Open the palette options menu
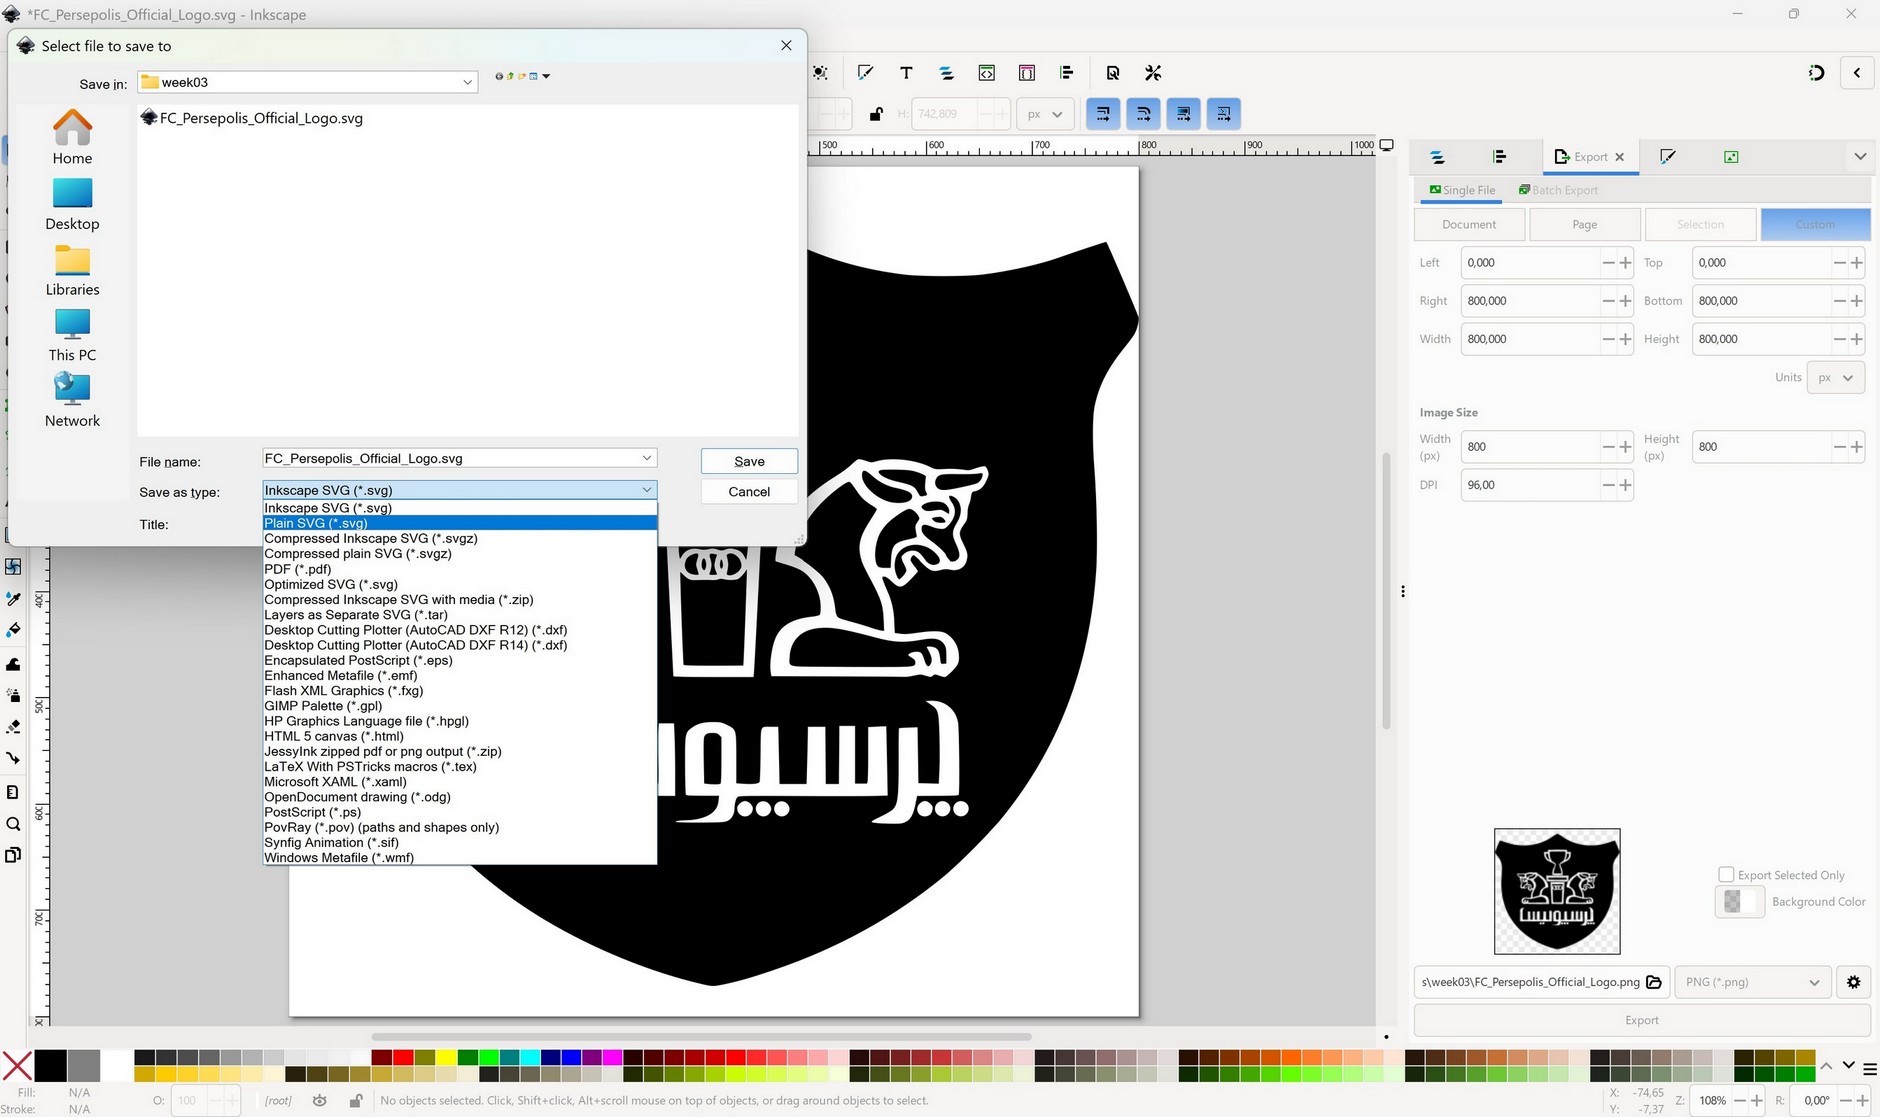Screen dimensions: 1880x1117 (1870, 1067)
